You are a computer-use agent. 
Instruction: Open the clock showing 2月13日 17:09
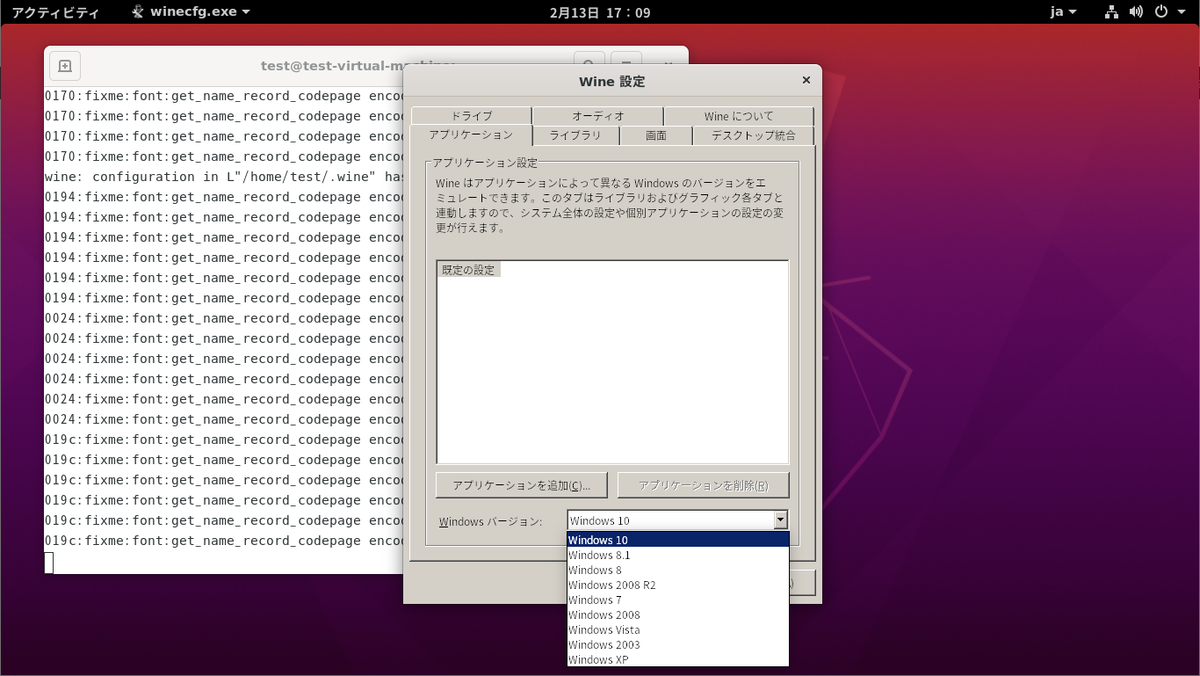click(x=600, y=12)
